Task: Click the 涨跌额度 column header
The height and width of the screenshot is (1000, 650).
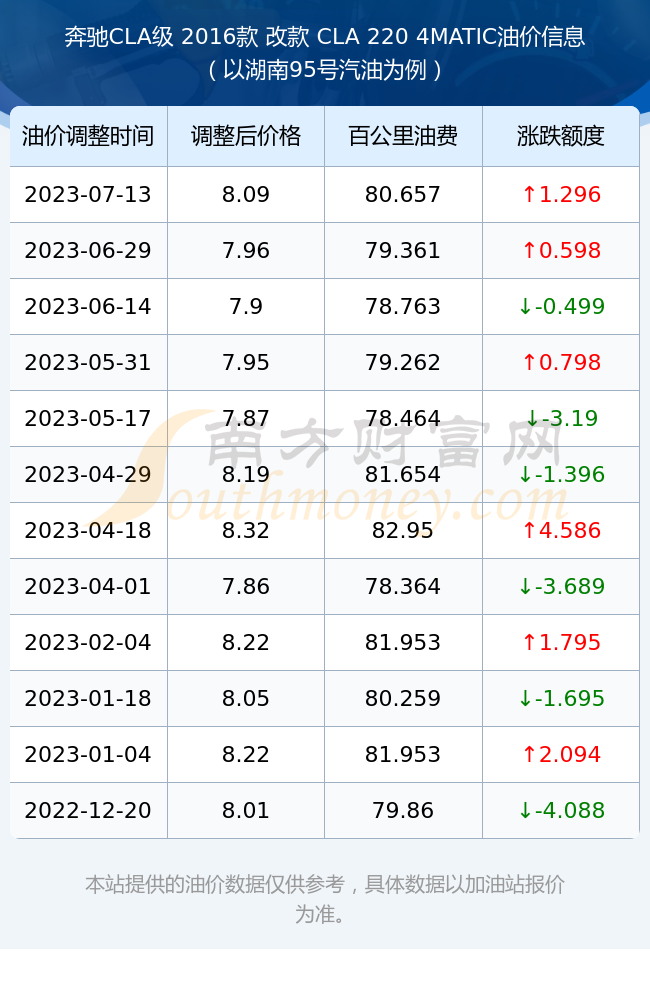Action: coord(561,136)
